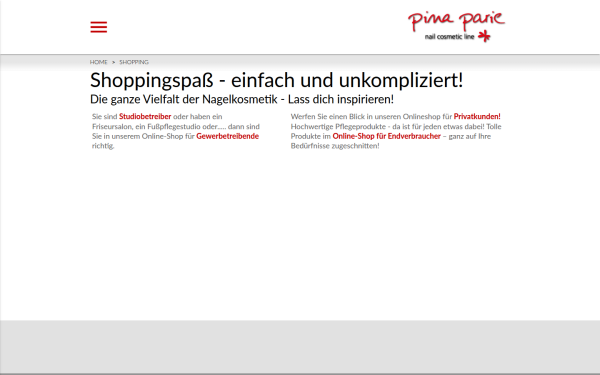Click text 'Friseursalon, ein Fußpflegestudio oder'

(x=155, y=126)
